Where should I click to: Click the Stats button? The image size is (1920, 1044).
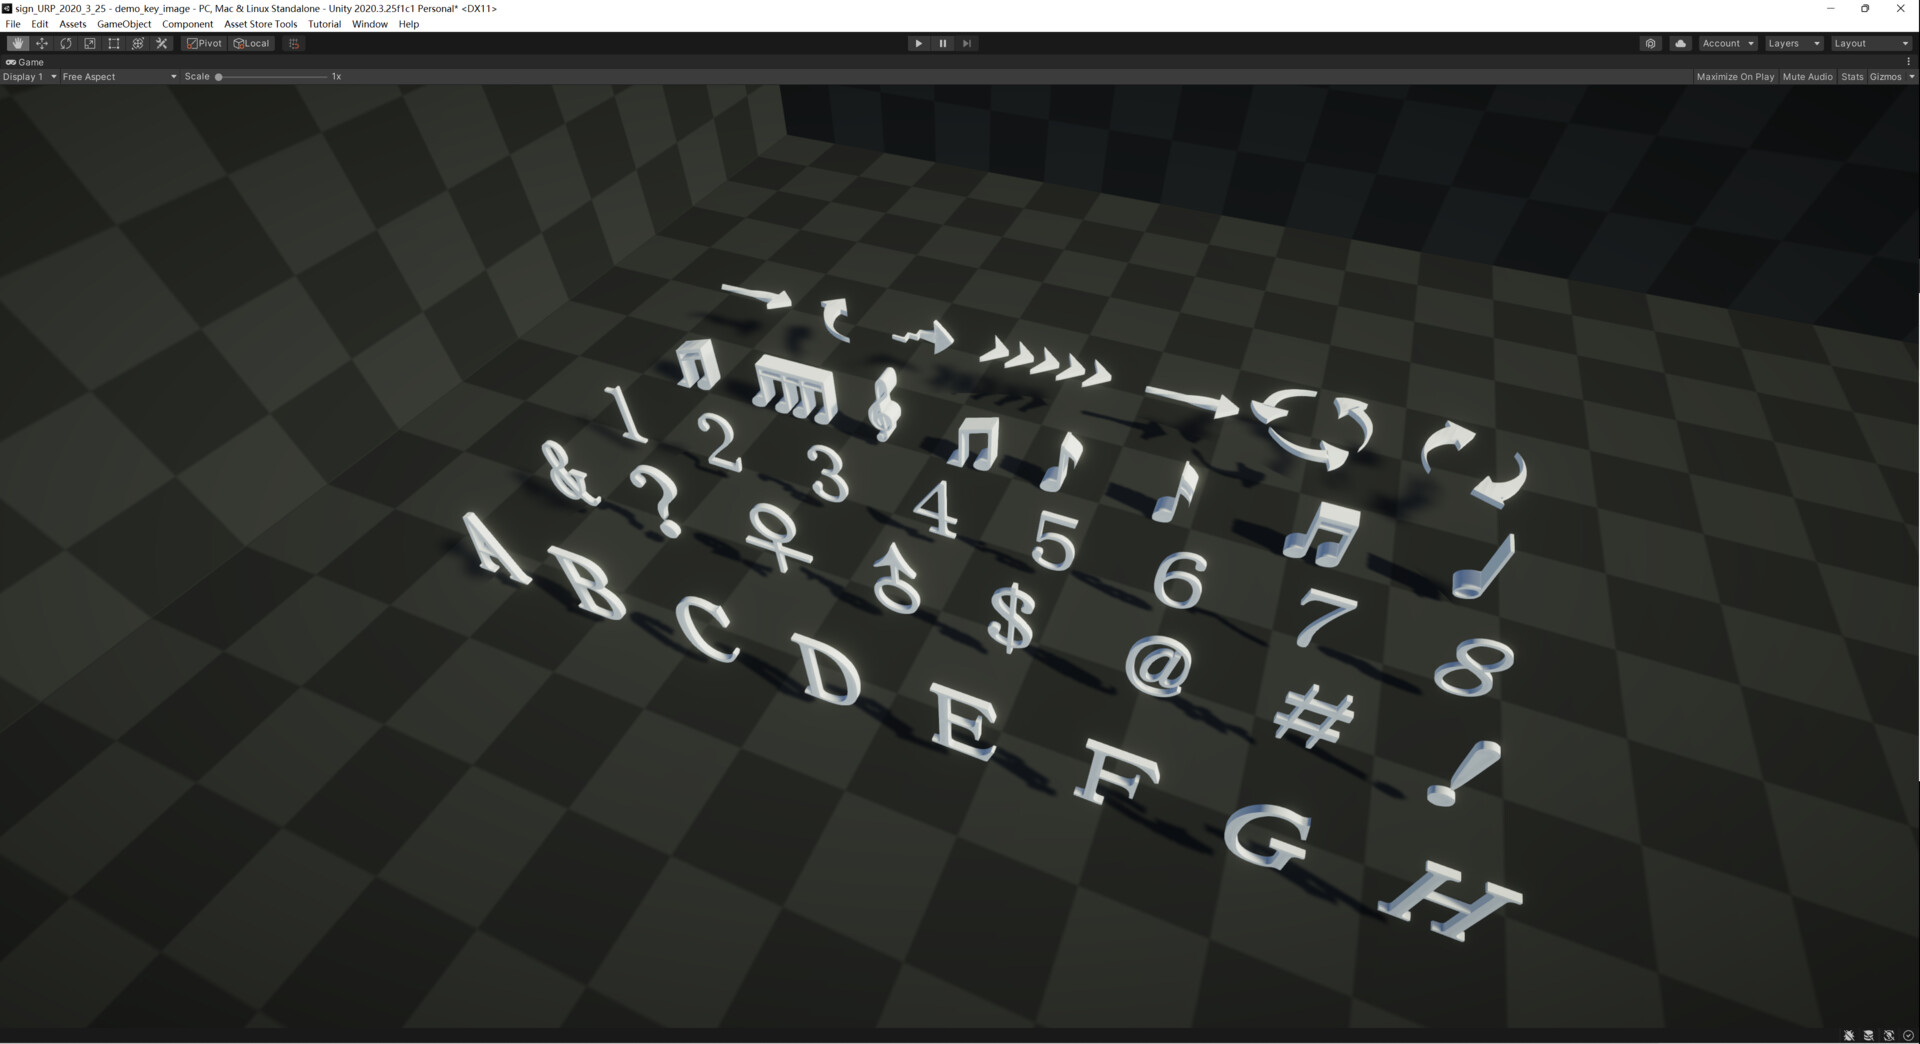tap(1852, 76)
